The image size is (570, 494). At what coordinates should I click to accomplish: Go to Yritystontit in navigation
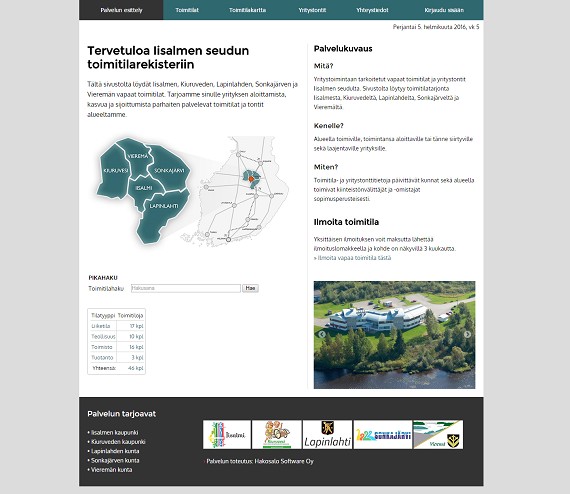(312, 10)
